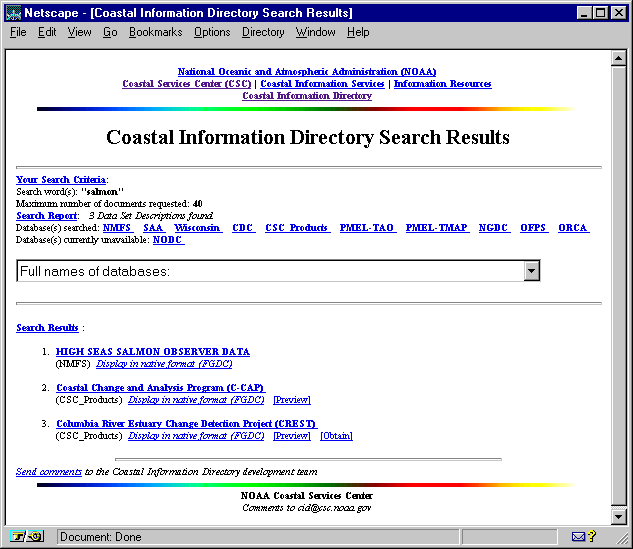Open the Edit menu
This screenshot has height=549, width=633.
[47, 32]
